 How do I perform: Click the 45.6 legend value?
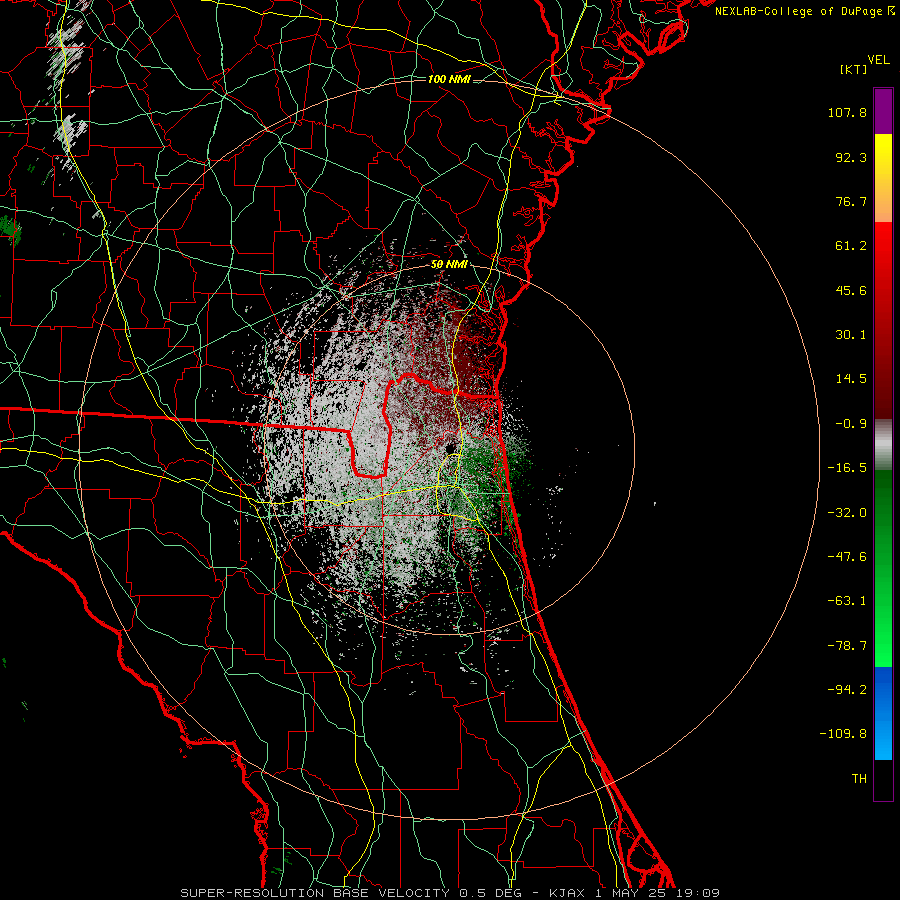[851, 290]
